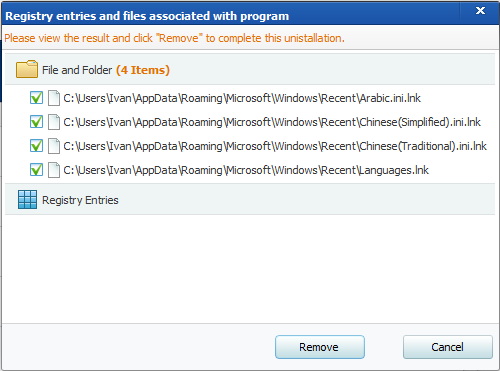This screenshot has width=500, height=371.
Task: Click the yellow File and Folder icon
Action: pyautogui.click(x=27, y=69)
